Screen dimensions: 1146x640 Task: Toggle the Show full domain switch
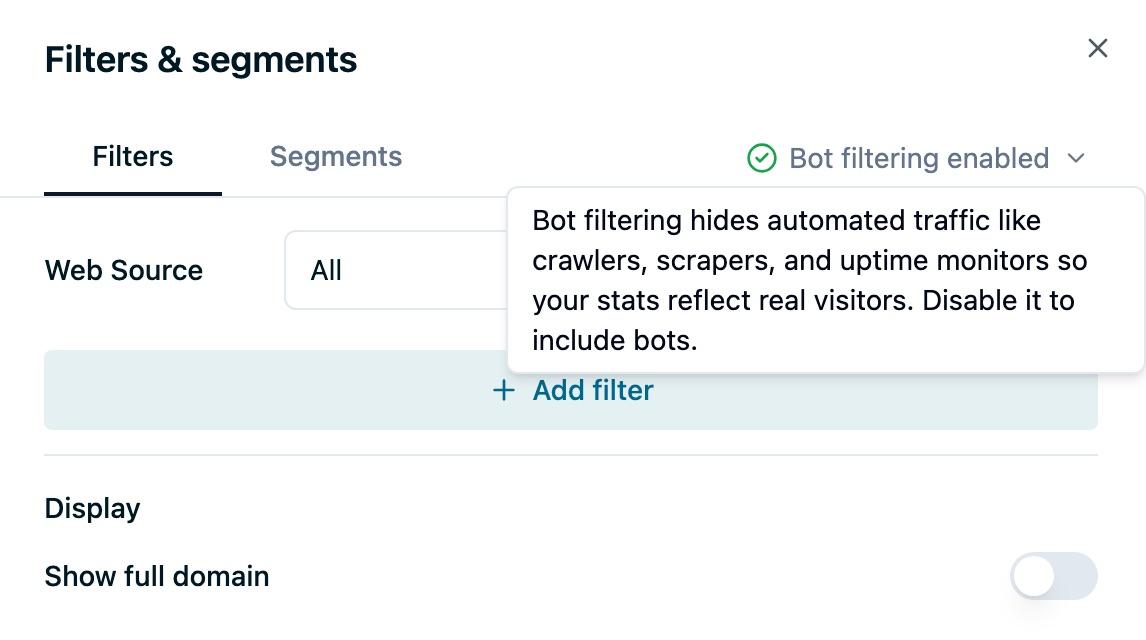click(x=1054, y=576)
